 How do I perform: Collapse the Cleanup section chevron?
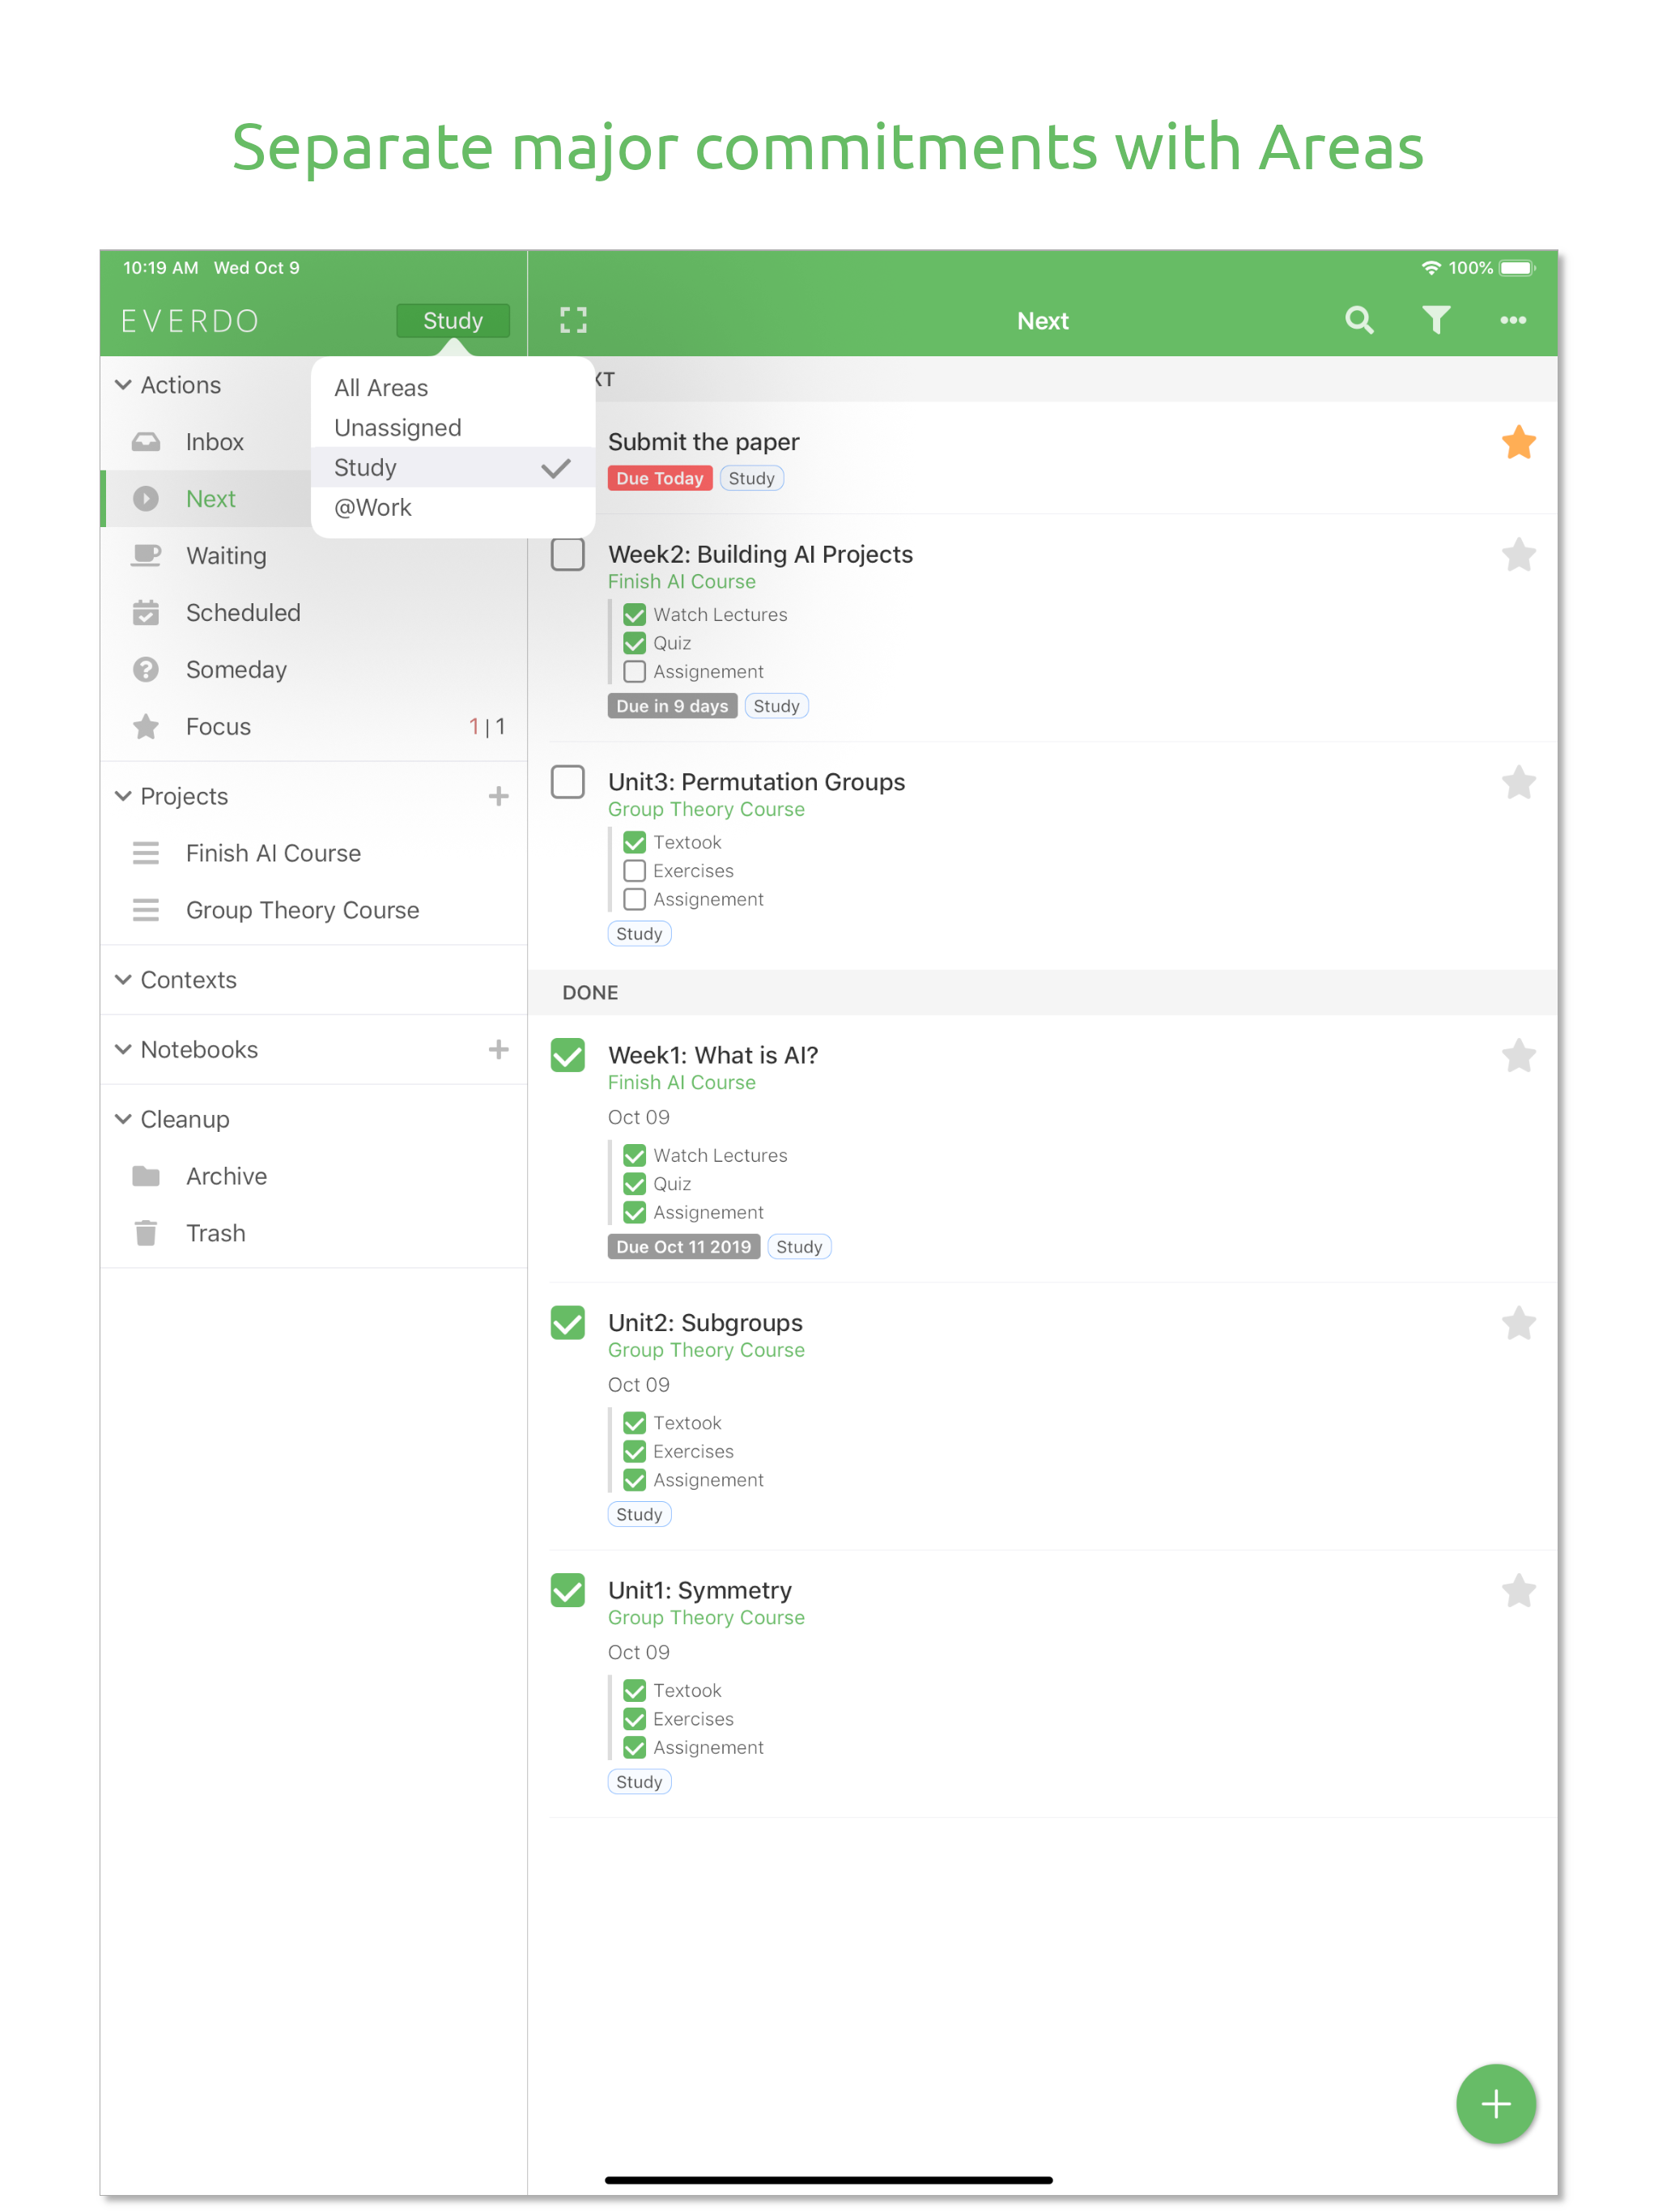pyautogui.click(x=123, y=1120)
